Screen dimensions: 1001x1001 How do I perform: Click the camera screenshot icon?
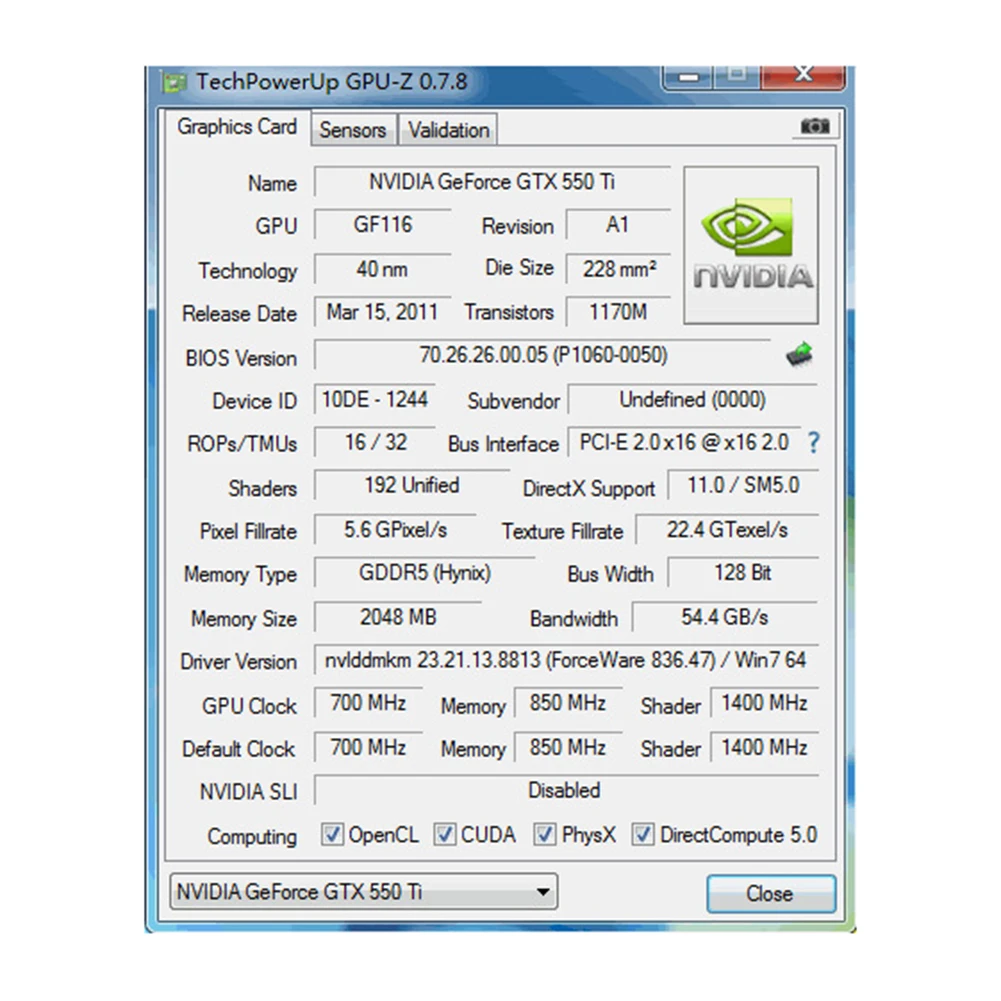click(x=815, y=126)
